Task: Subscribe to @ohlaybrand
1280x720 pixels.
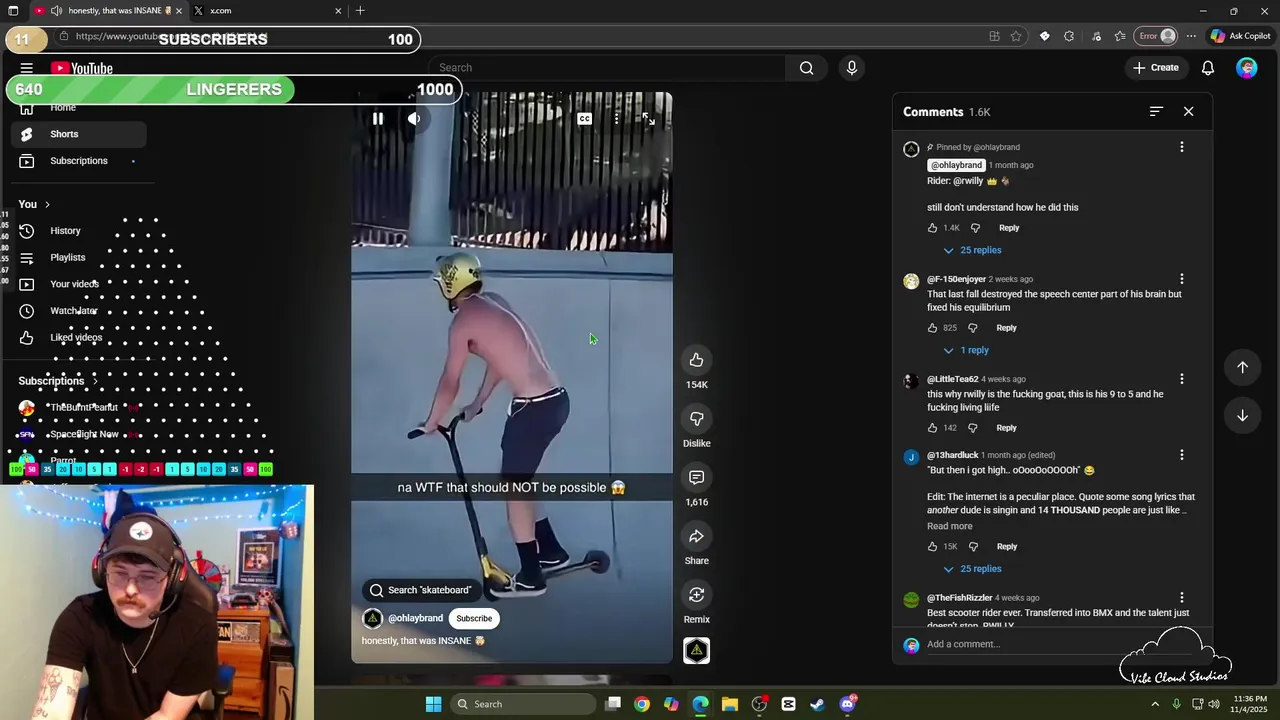Action: [x=474, y=618]
